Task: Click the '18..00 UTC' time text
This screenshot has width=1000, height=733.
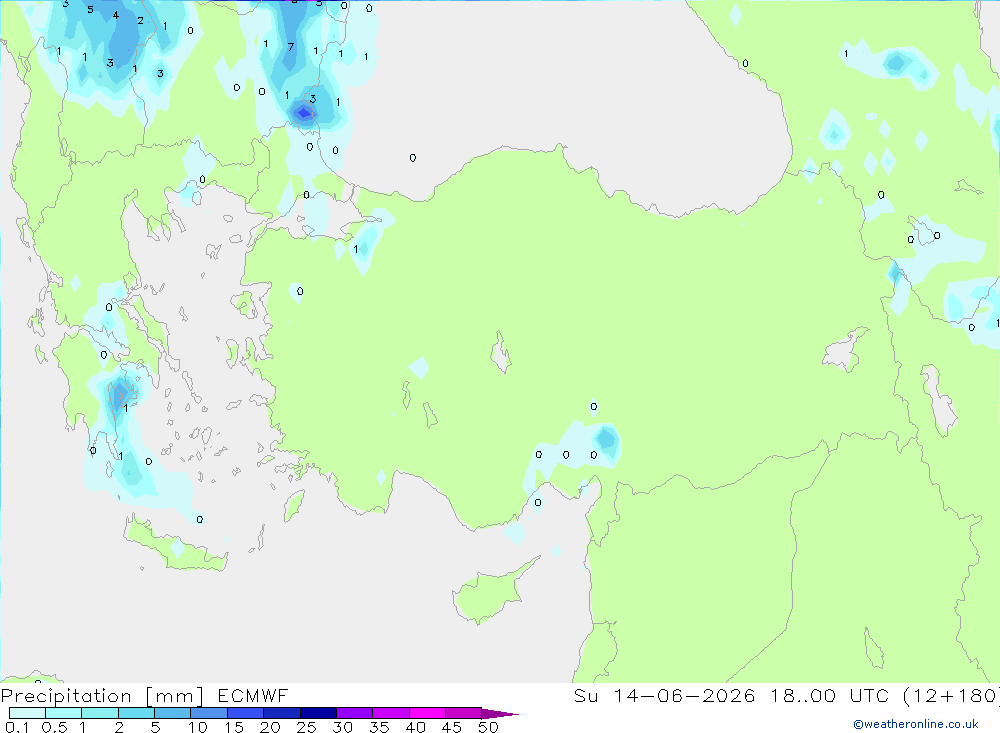Action: tap(829, 695)
